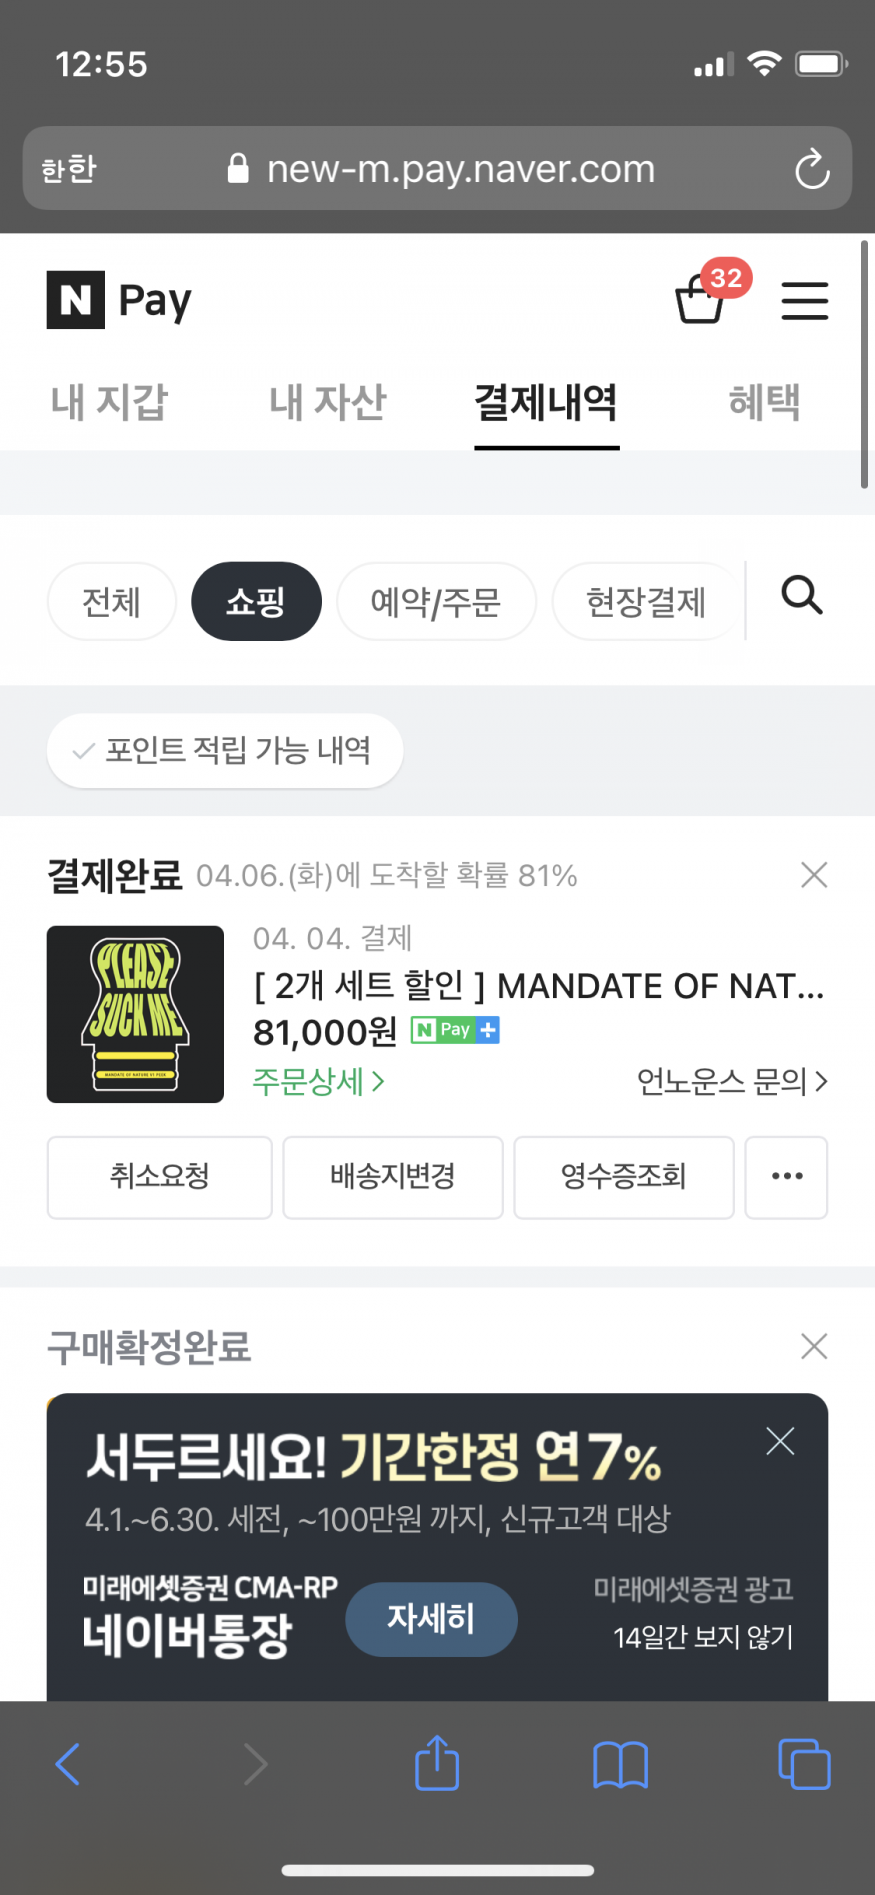Select the 전체 filter chip

click(112, 602)
